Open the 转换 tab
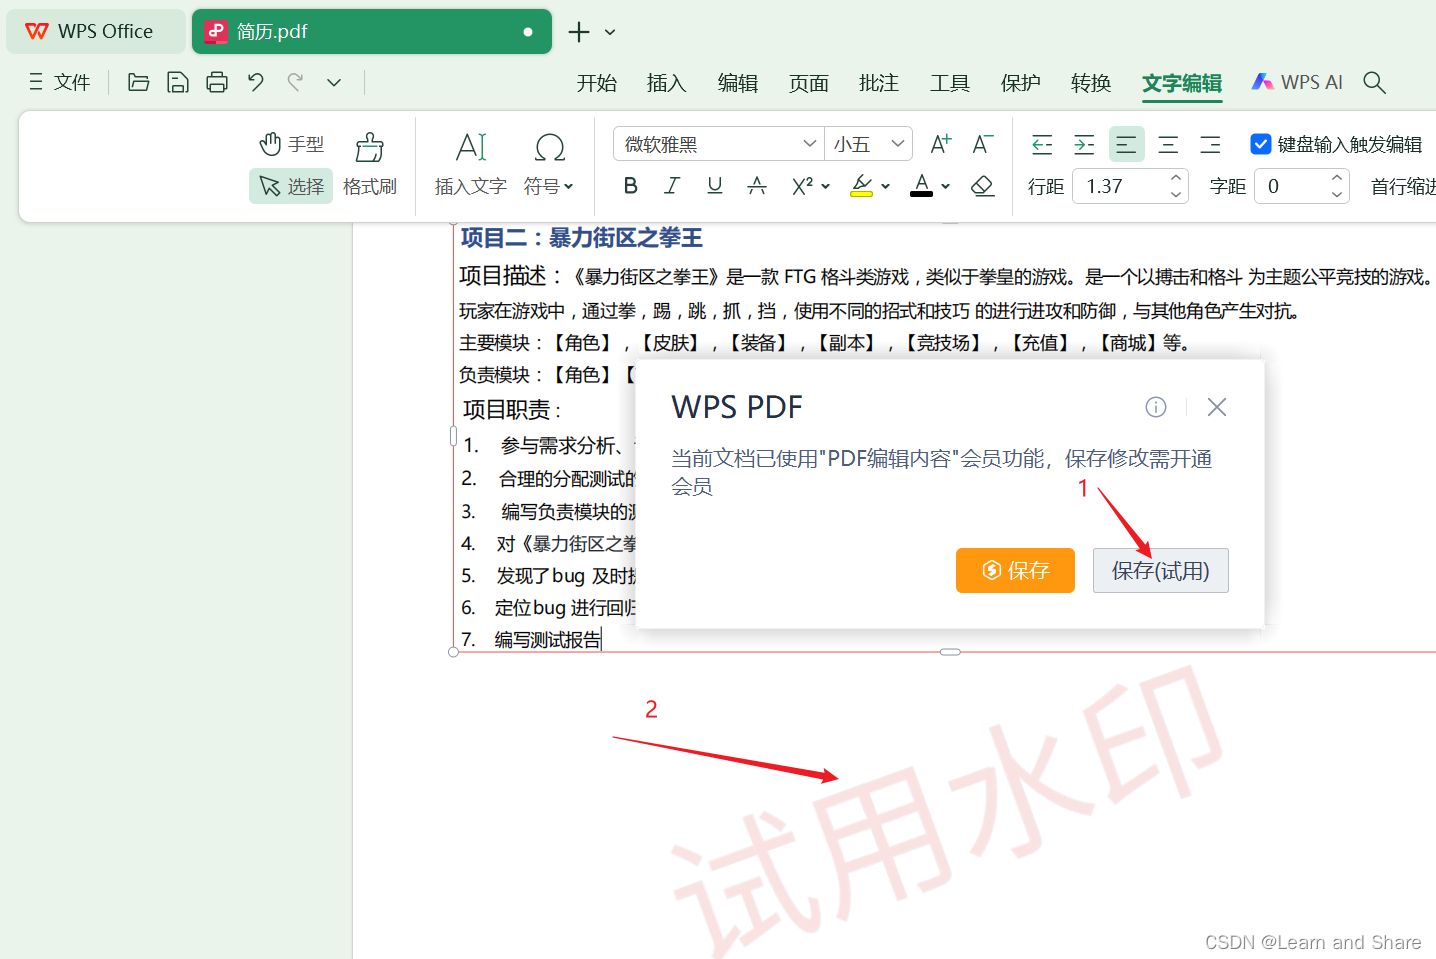The height and width of the screenshot is (959, 1436). (x=1091, y=83)
